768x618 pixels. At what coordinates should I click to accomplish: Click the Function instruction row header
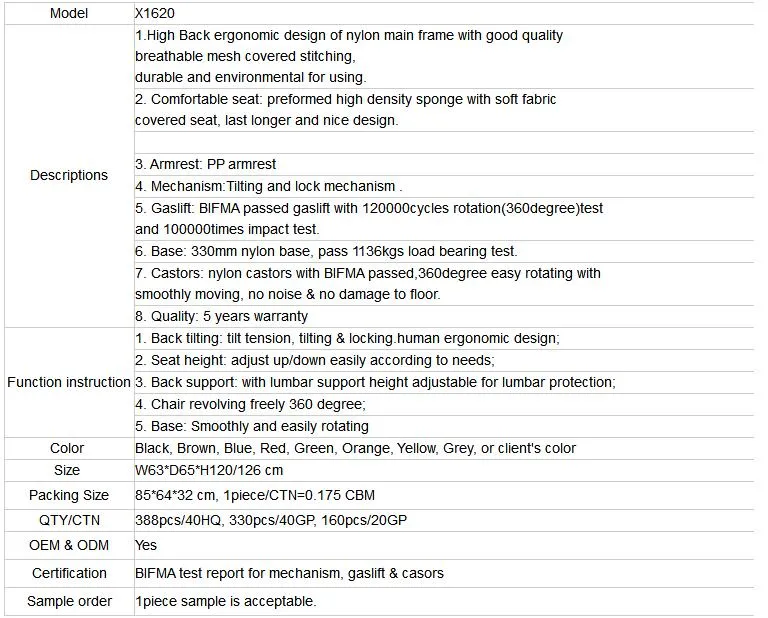pyautogui.click(x=68, y=382)
